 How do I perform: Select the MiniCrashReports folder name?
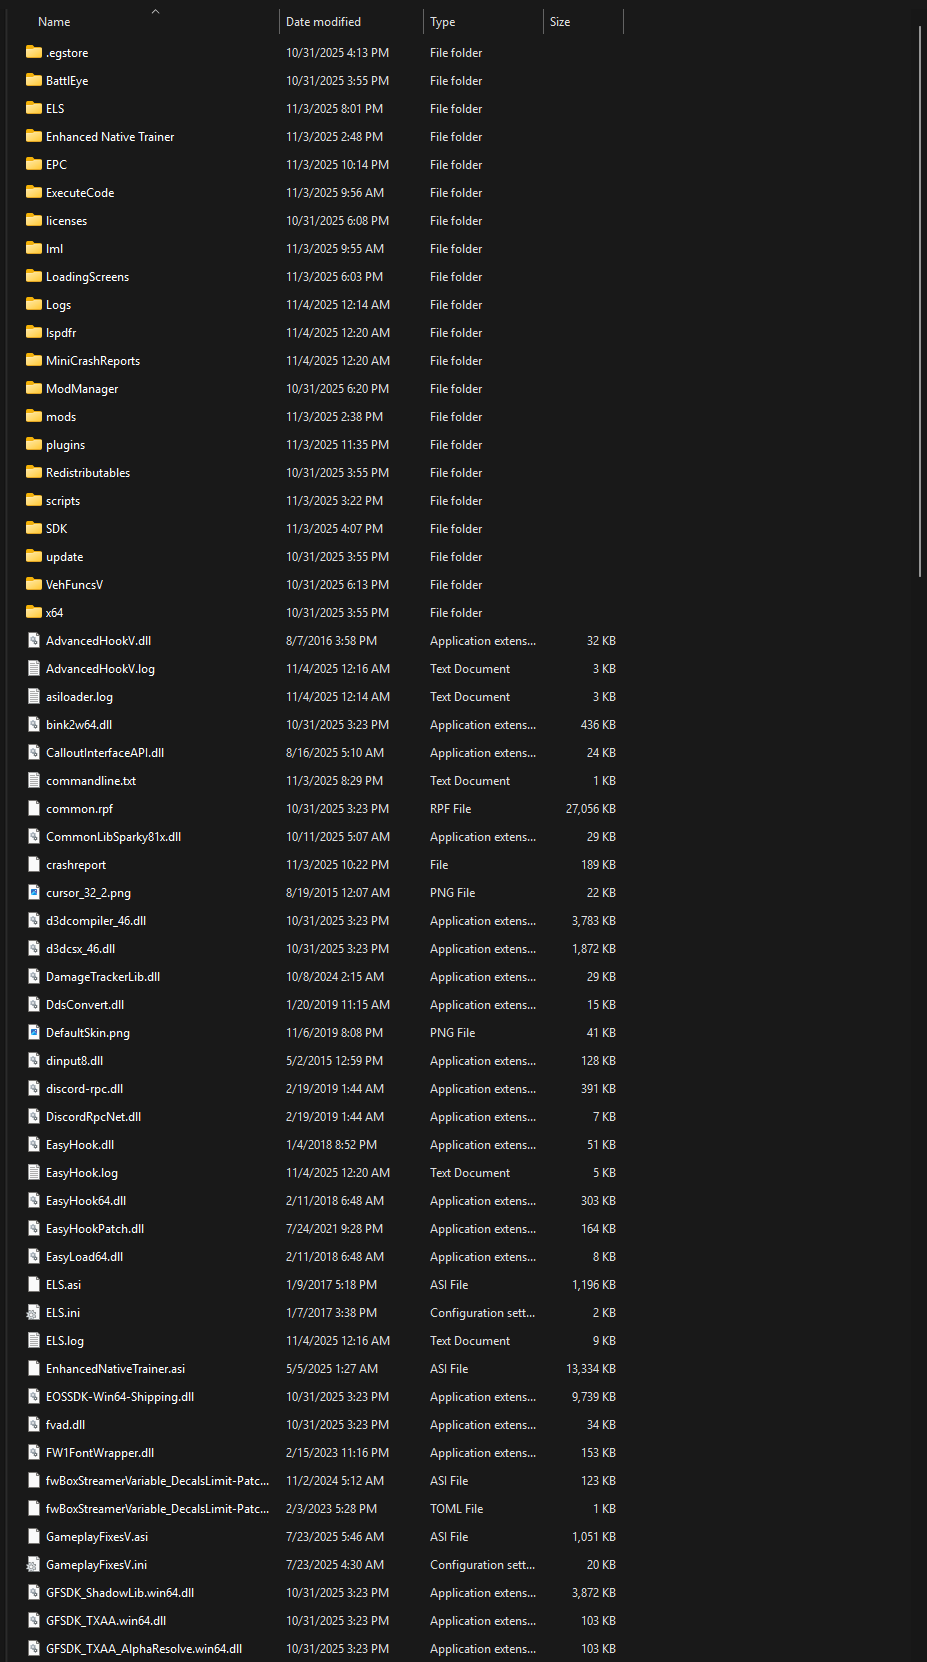[x=93, y=361]
